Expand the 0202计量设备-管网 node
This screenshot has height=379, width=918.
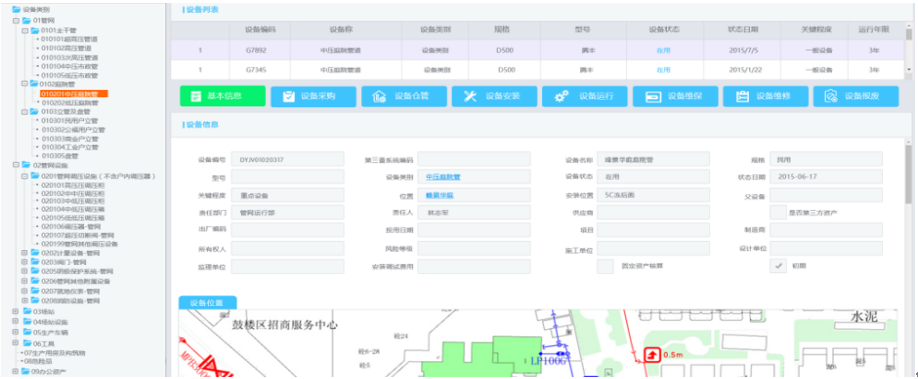click(x=24, y=253)
